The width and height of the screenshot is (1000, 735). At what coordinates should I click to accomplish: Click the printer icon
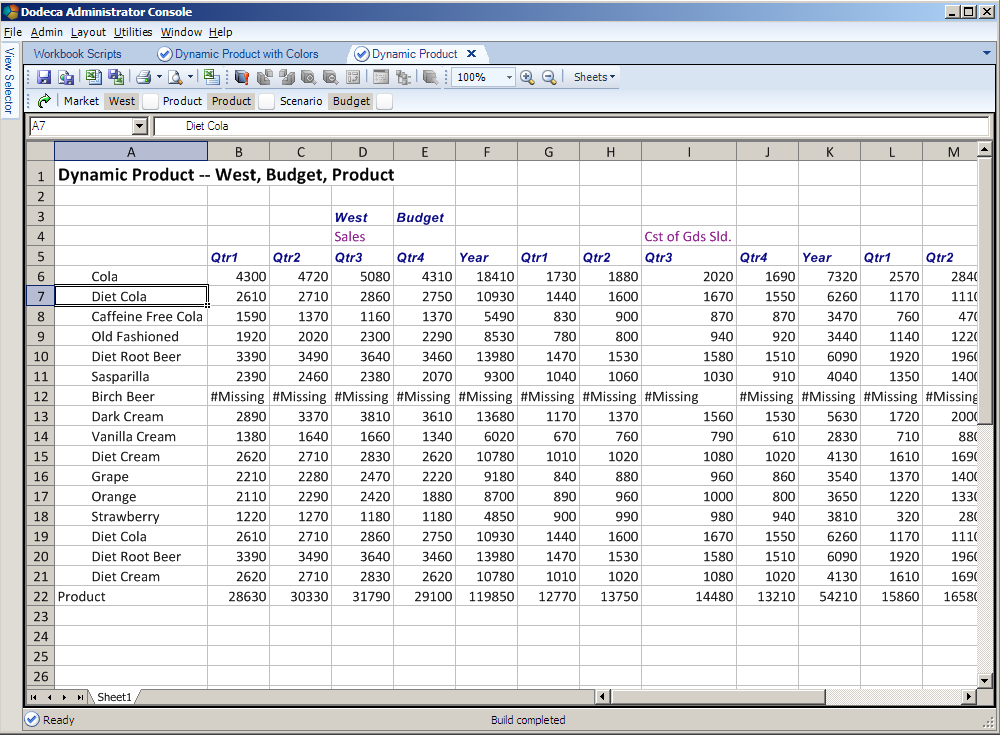coord(143,77)
